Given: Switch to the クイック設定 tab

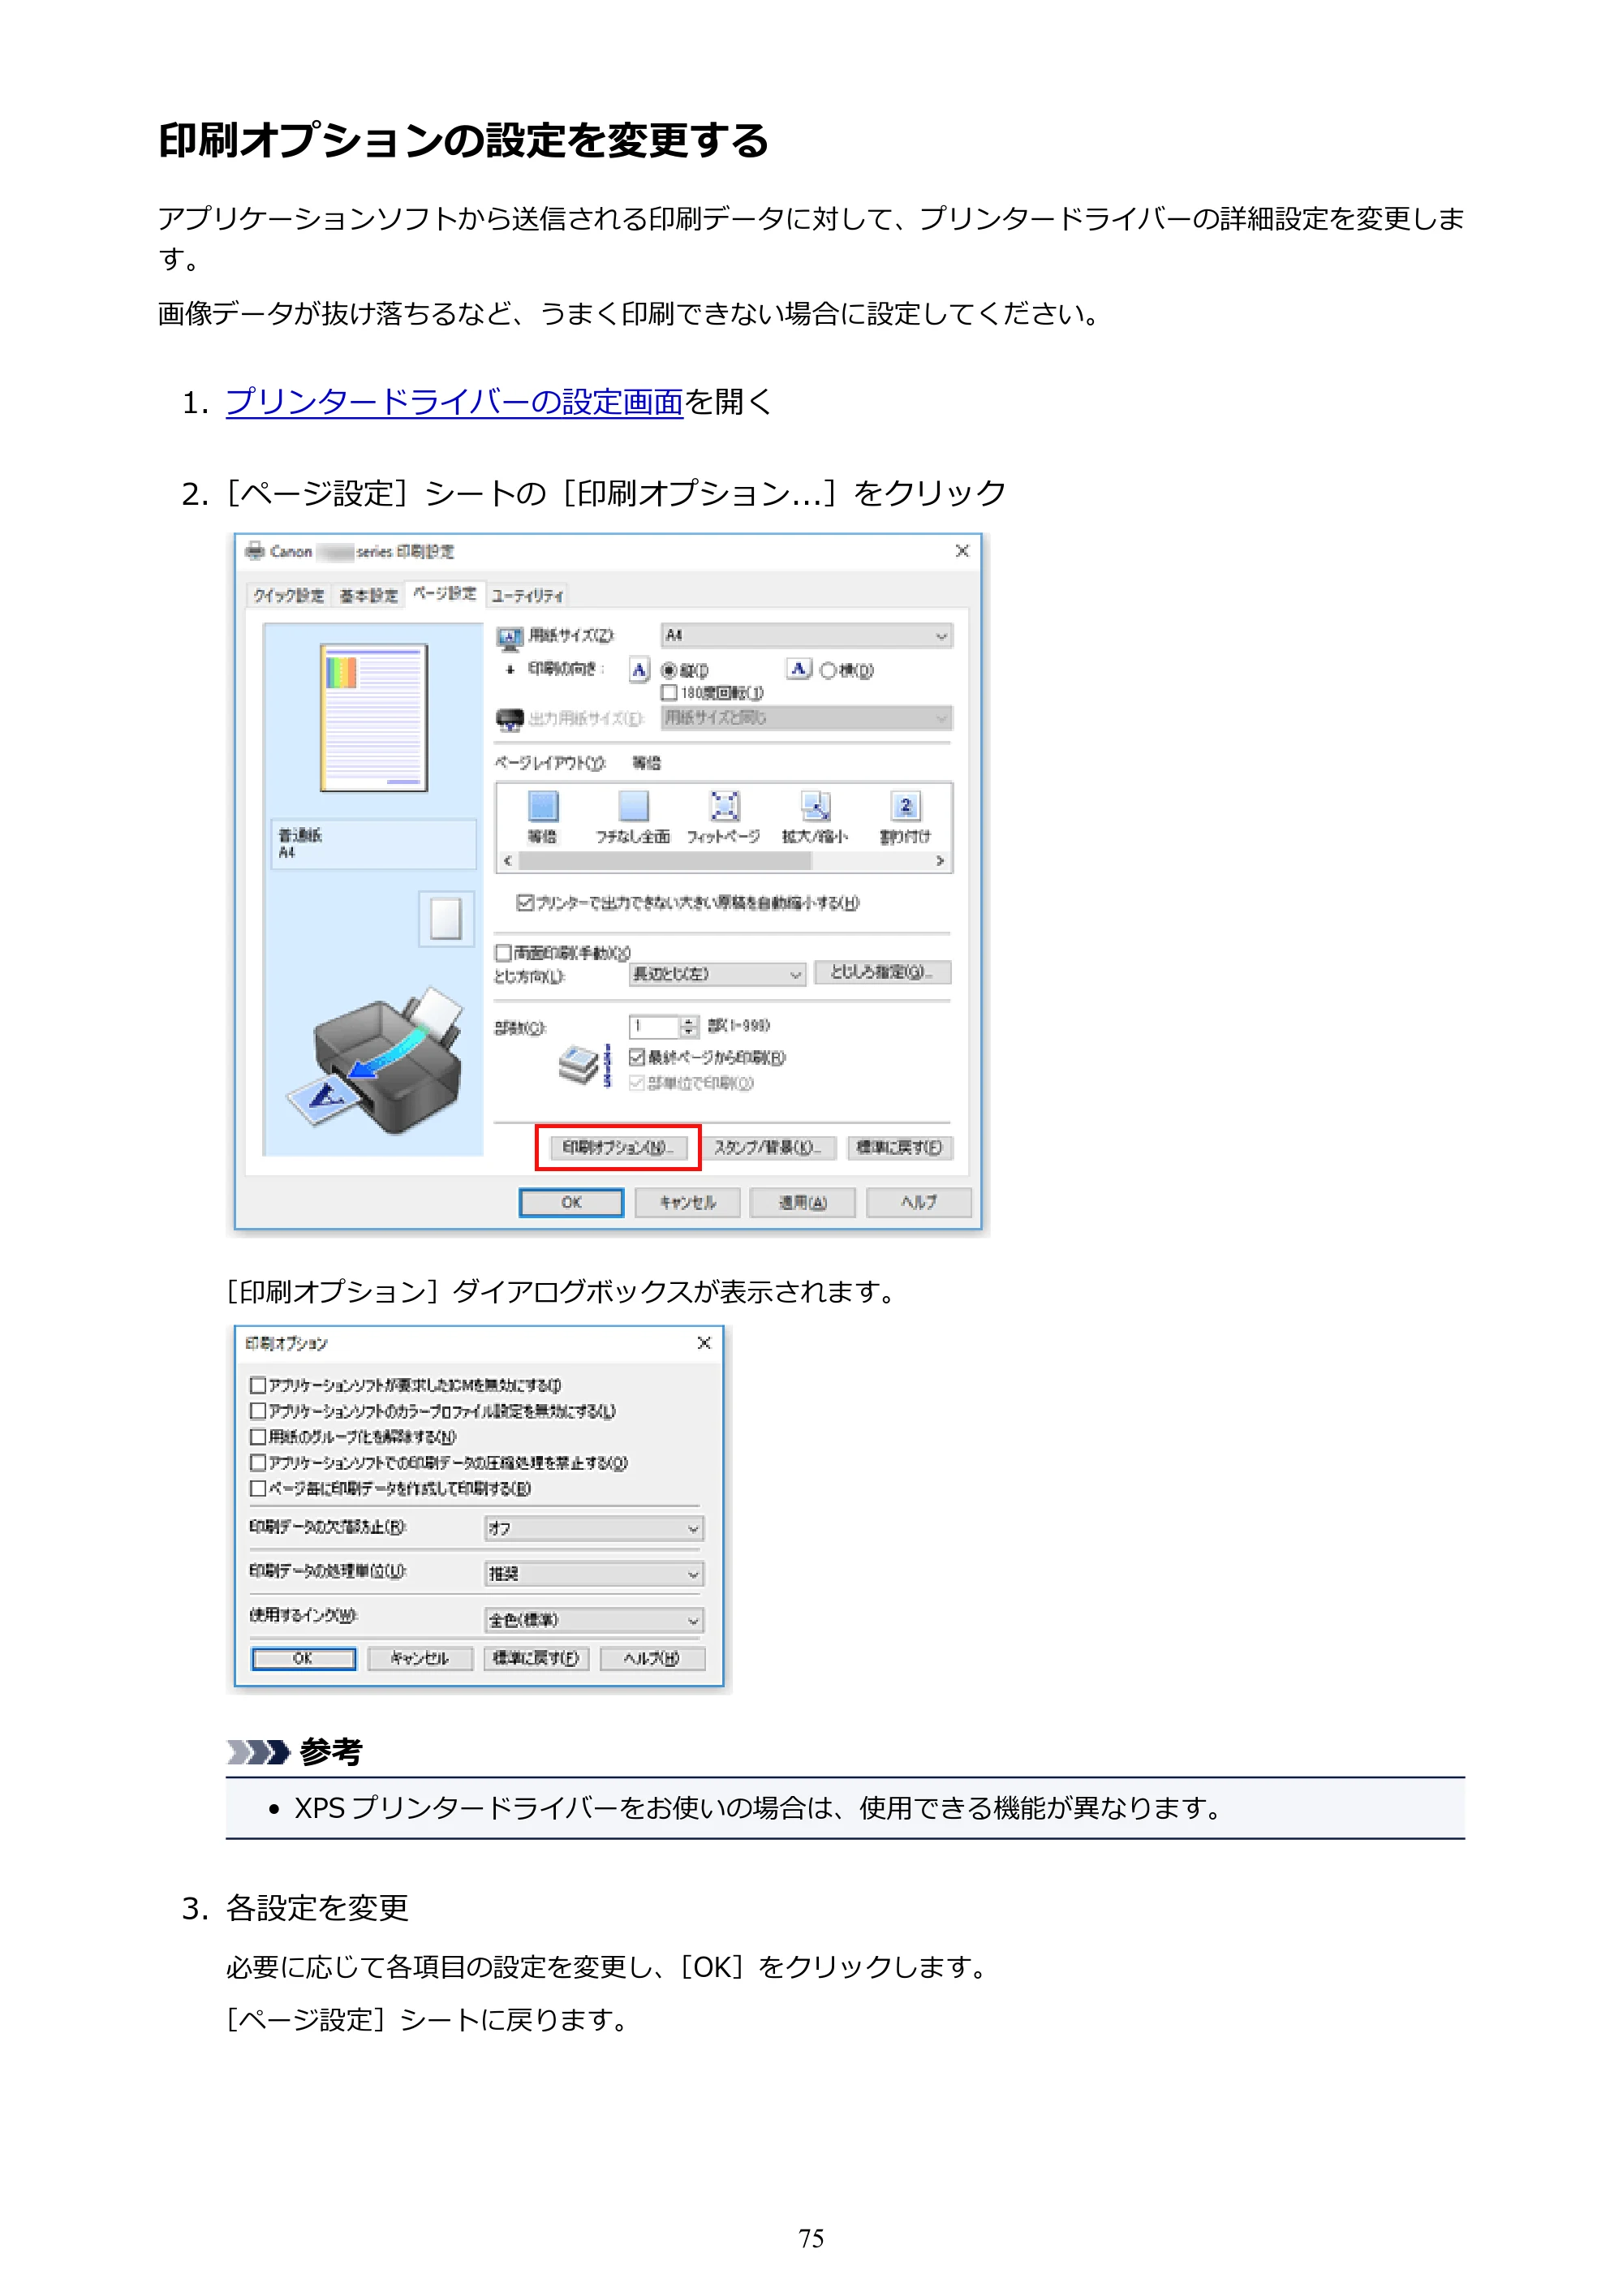Looking at the screenshot, I should 288,595.
